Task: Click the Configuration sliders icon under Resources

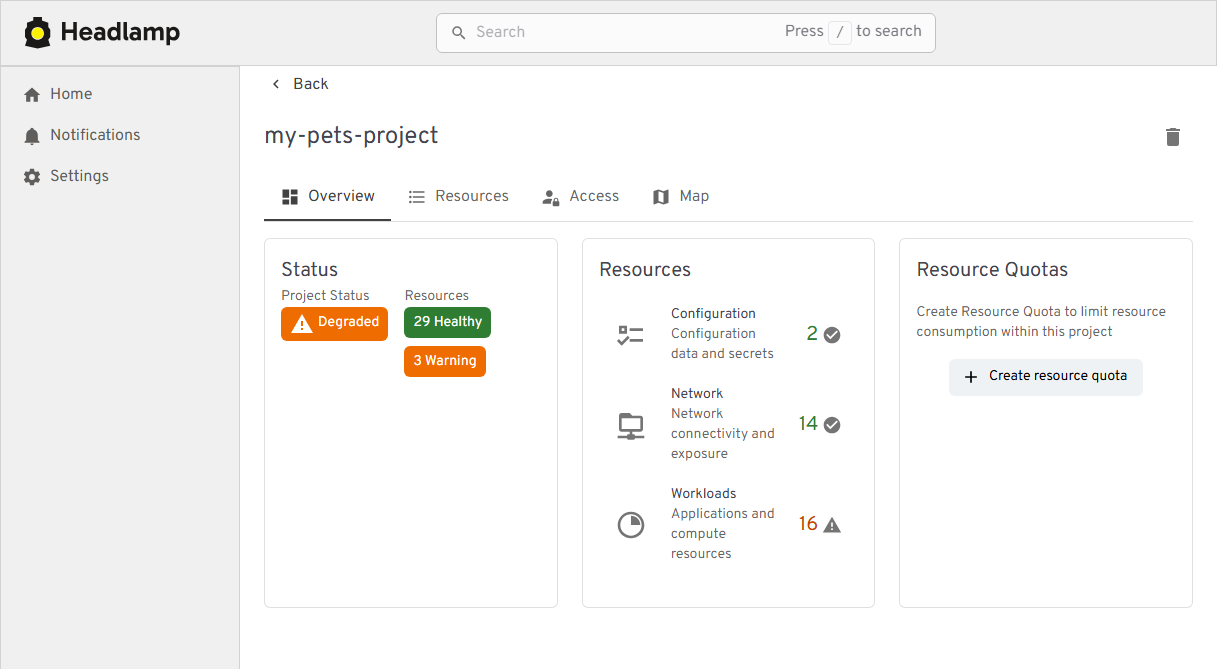Action: pyautogui.click(x=630, y=334)
